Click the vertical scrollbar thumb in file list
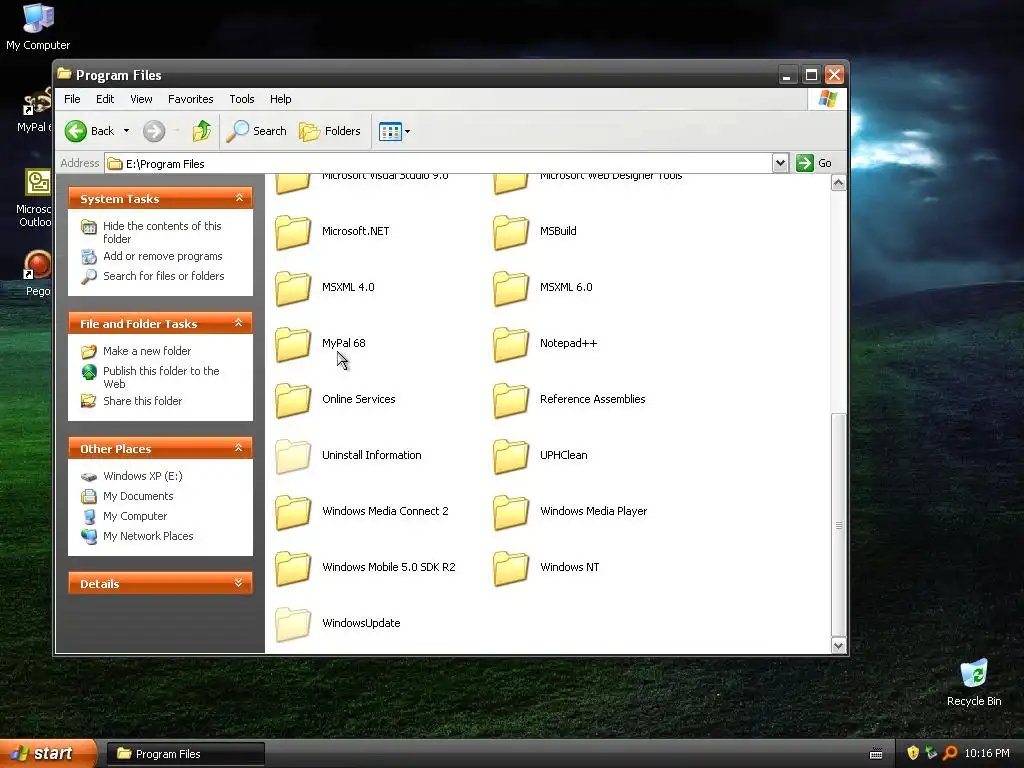1024x768 pixels. click(x=839, y=524)
